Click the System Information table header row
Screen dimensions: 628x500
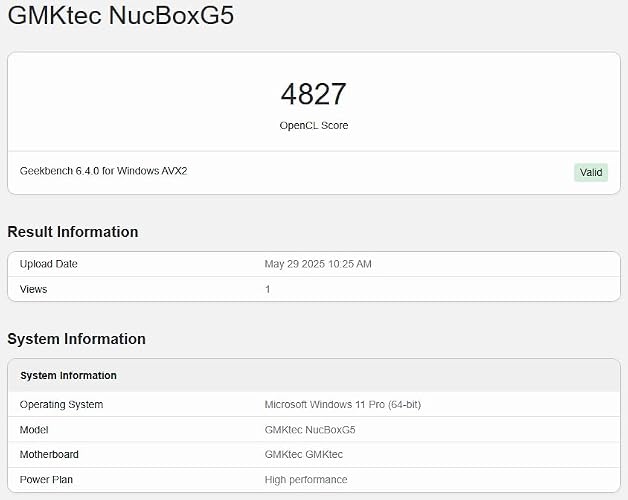314,375
